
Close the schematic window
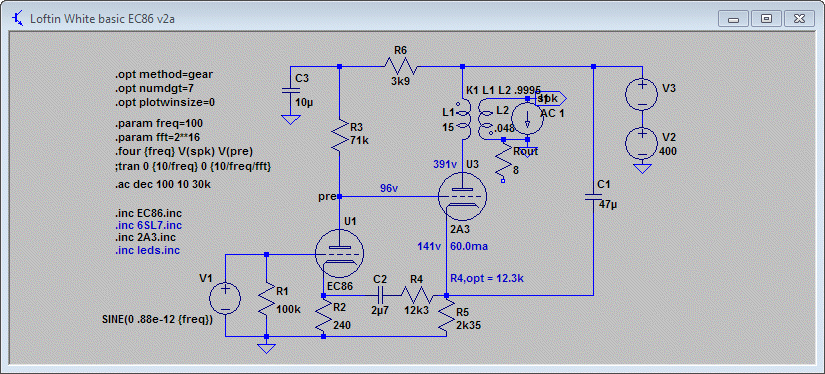tap(800, 19)
